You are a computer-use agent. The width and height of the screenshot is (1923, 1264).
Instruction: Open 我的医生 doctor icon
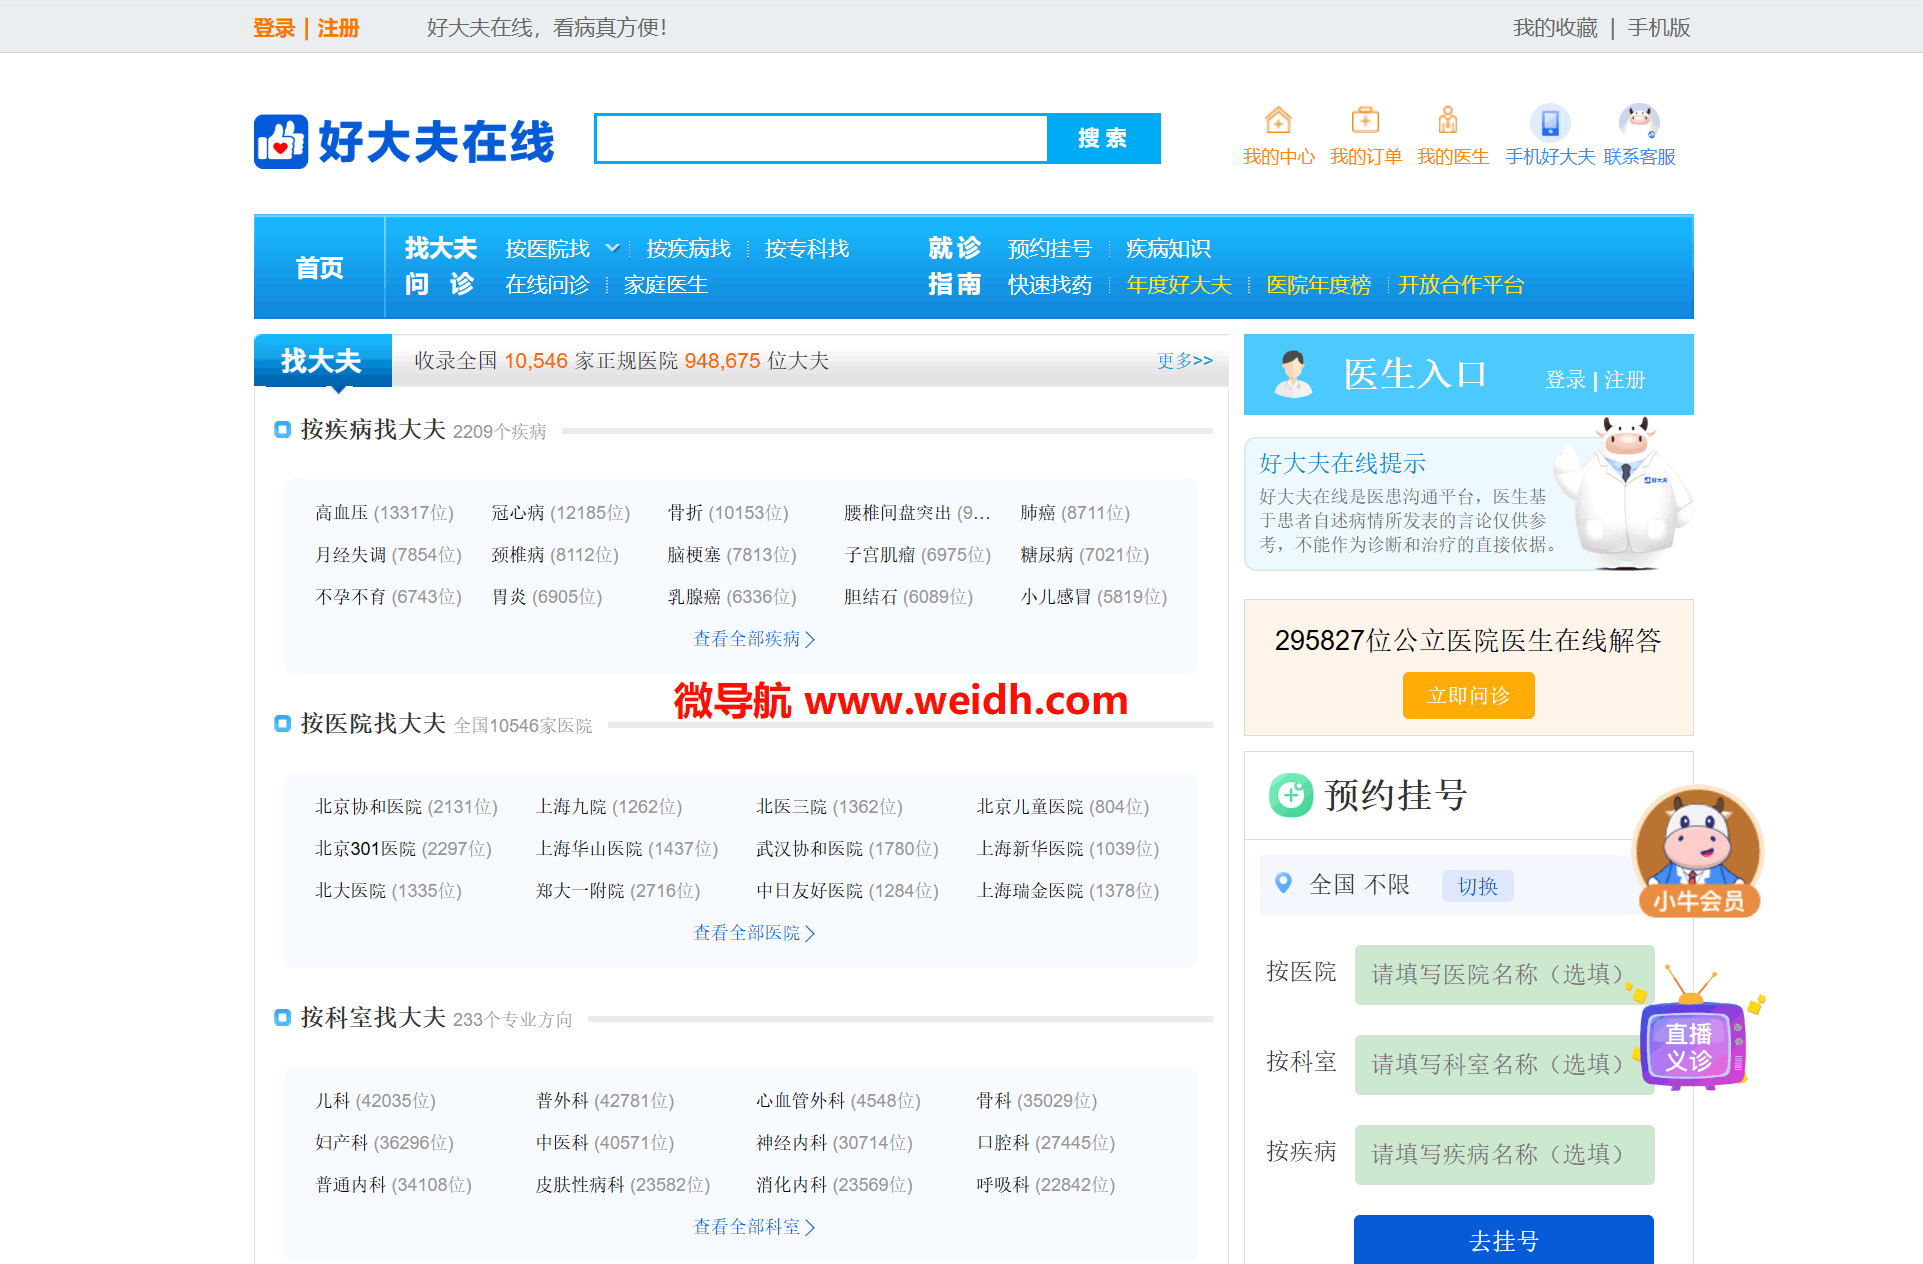pyautogui.click(x=1448, y=121)
